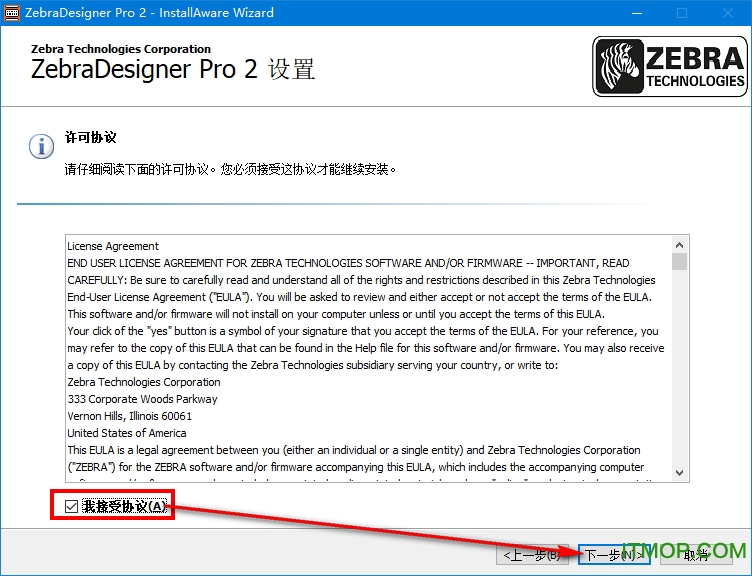The width and height of the screenshot is (752, 576).
Task: Click 'Vernon Hills, Illinois 60061' line
Action: [129, 416]
